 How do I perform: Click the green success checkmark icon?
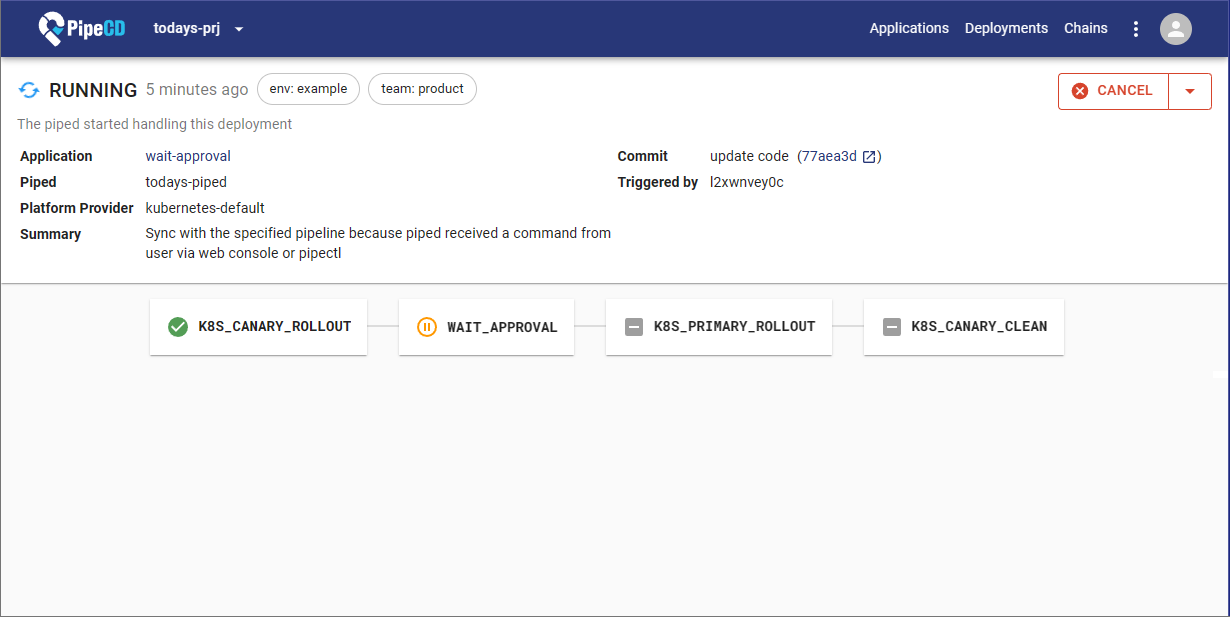click(178, 327)
